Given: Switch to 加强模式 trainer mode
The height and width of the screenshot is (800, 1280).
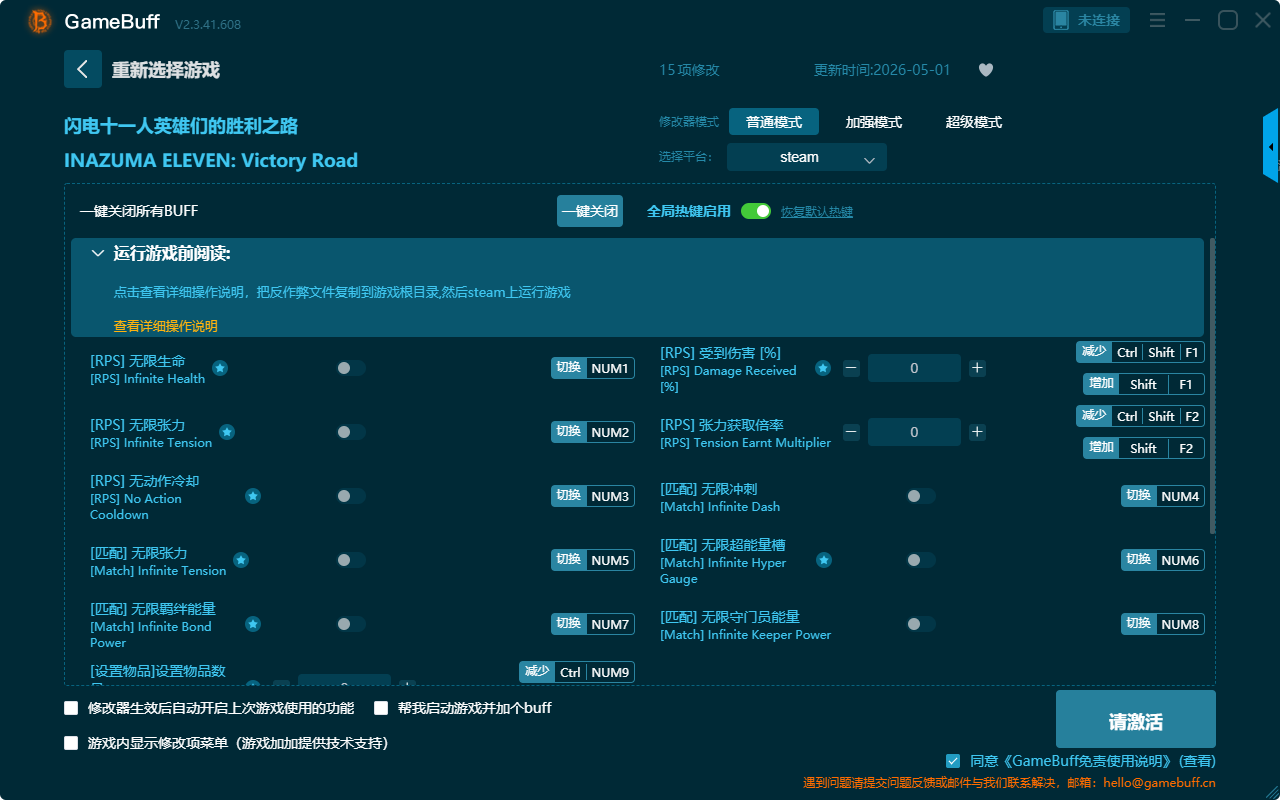Looking at the screenshot, I should (874, 122).
